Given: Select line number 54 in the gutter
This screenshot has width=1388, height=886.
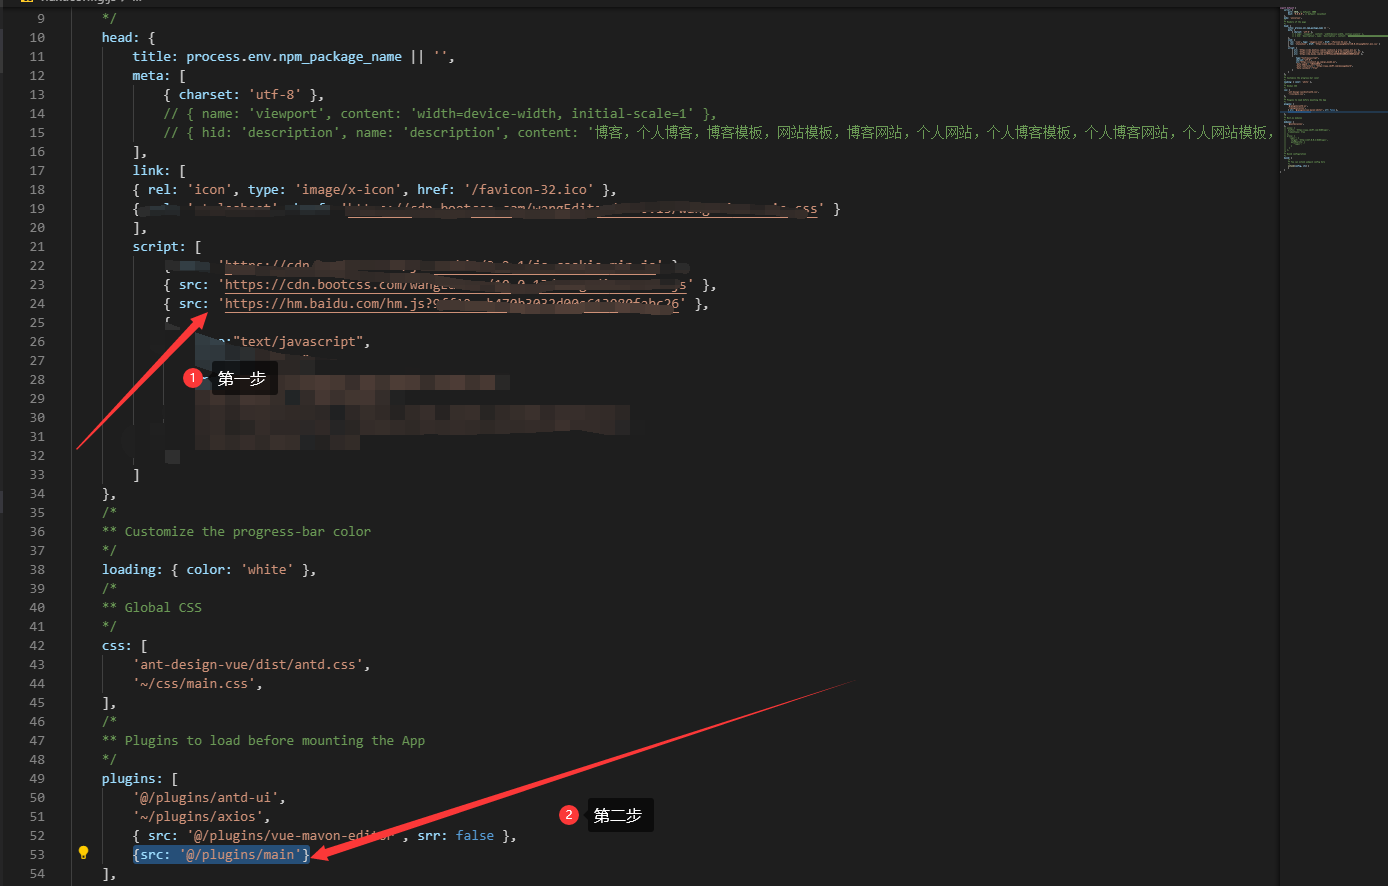Looking at the screenshot, I should click(x=37, y=874).
